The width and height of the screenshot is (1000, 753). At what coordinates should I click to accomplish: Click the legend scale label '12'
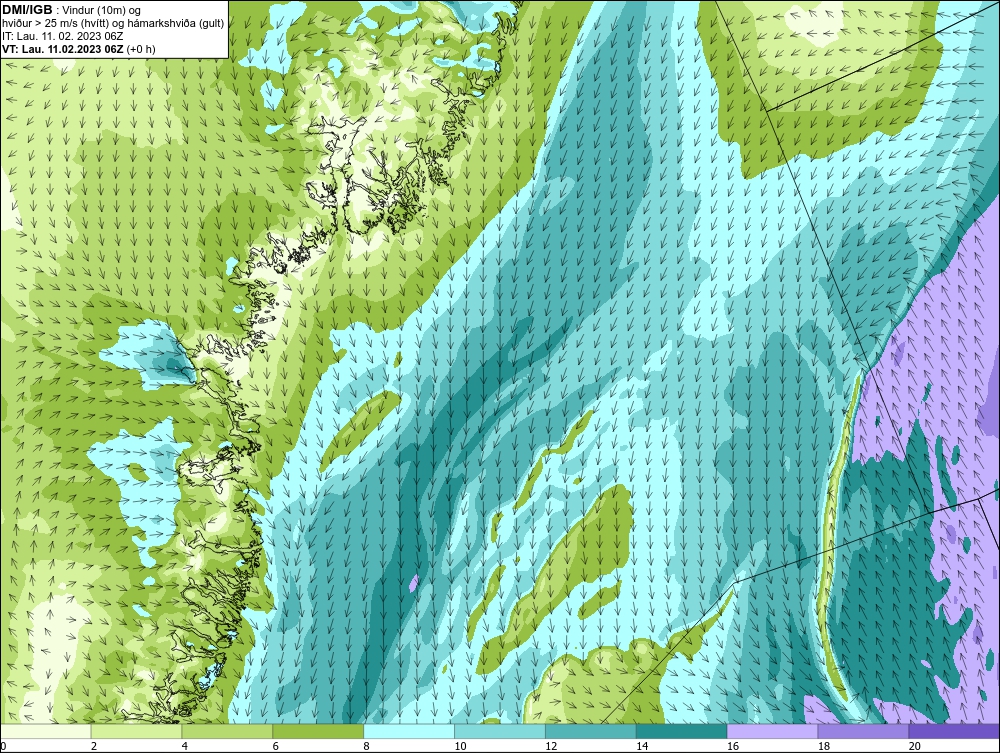click(x=551, y=746)
